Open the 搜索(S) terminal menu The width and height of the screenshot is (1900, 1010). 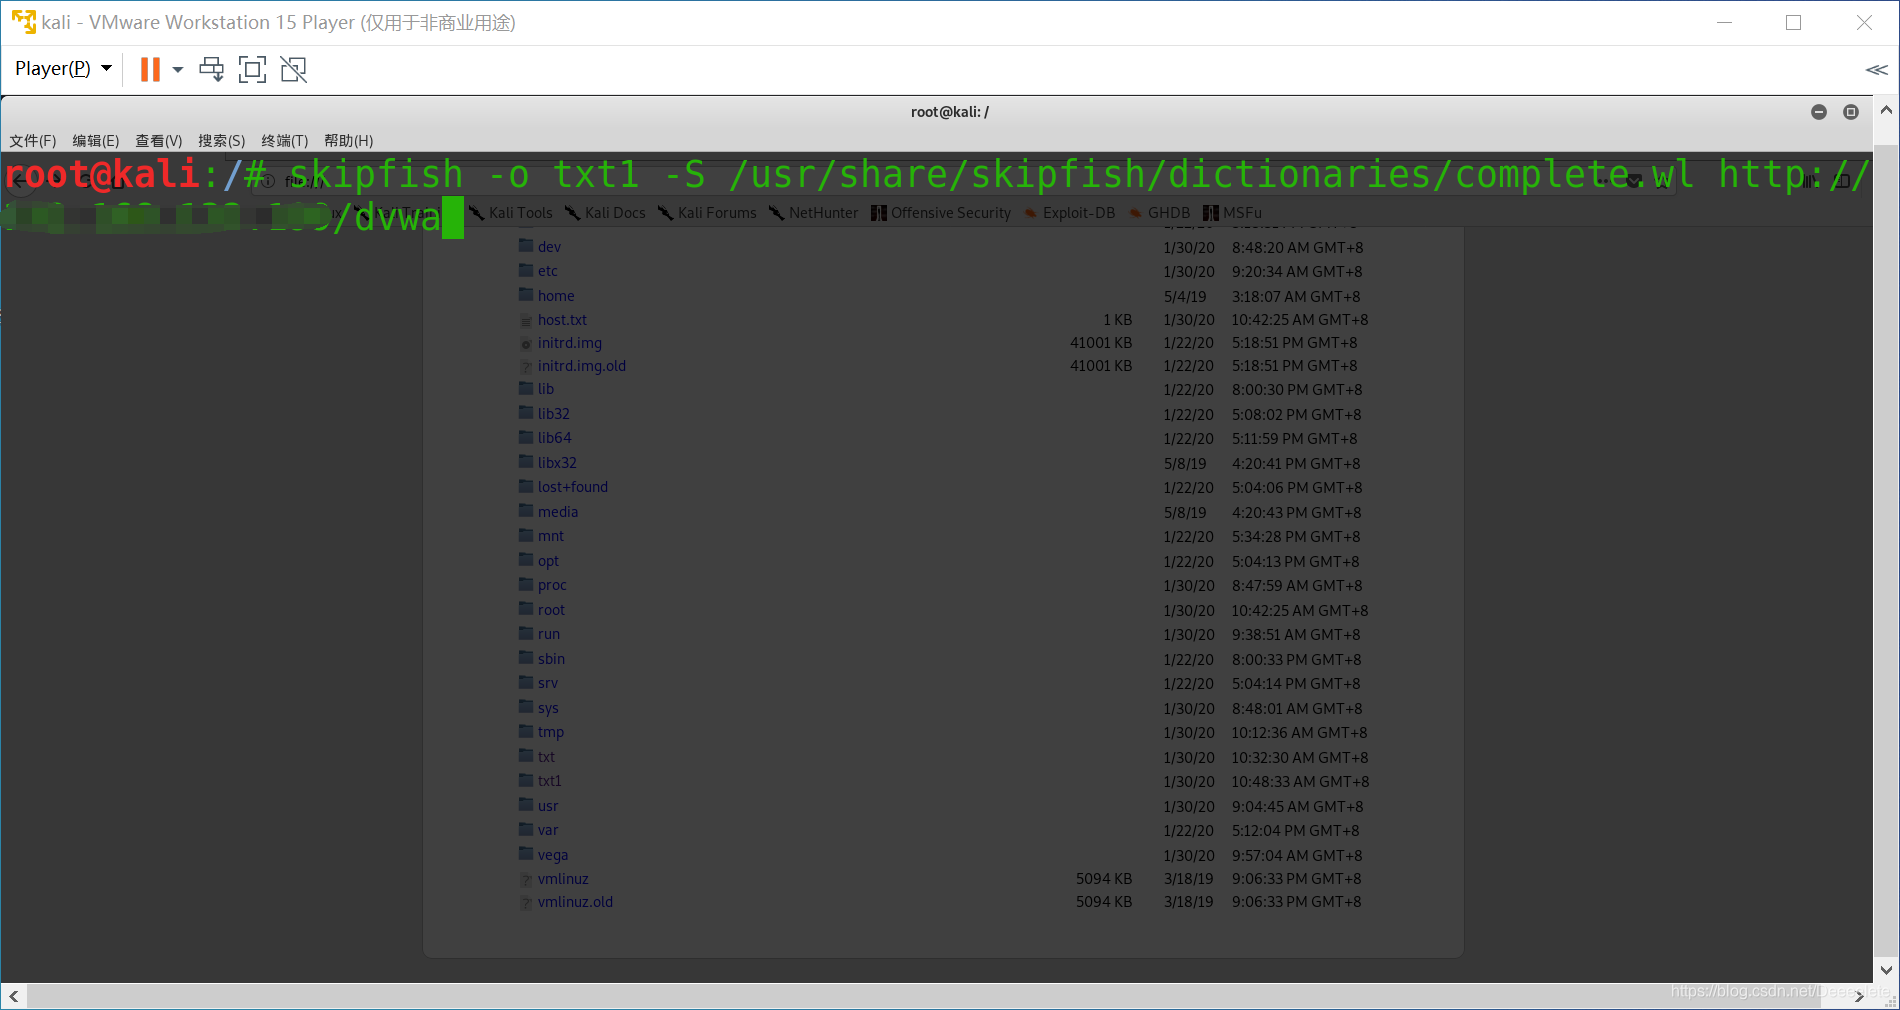[222, 141]
